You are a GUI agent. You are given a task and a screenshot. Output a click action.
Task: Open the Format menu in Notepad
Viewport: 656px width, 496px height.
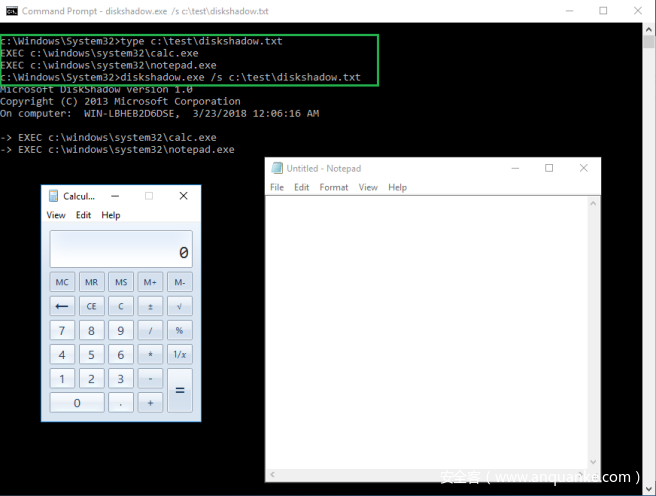(334, 187)
